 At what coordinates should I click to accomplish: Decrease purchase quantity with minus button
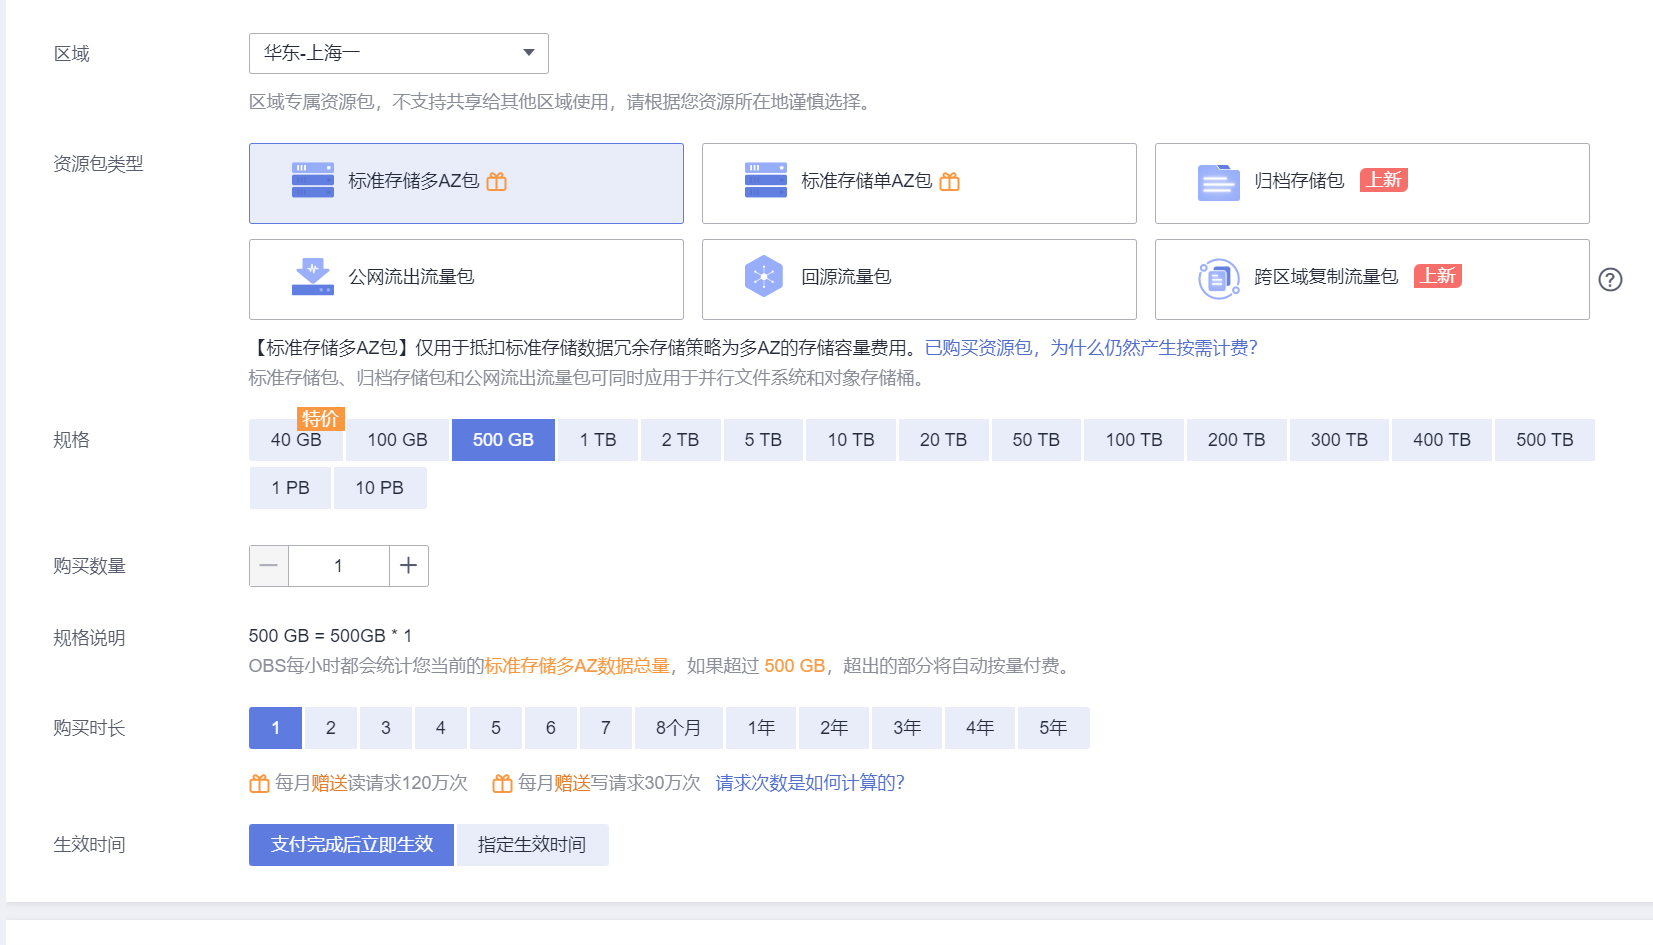[x=269, y=566]
